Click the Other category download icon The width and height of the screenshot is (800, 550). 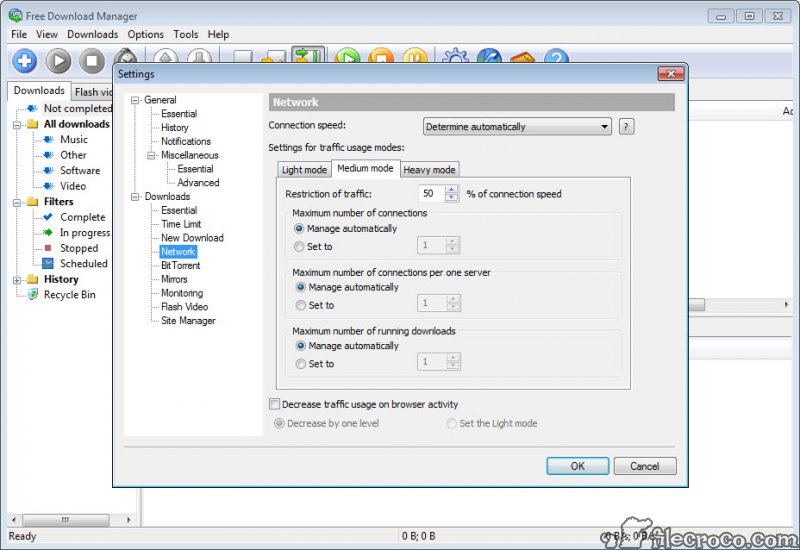pos(48,155)
